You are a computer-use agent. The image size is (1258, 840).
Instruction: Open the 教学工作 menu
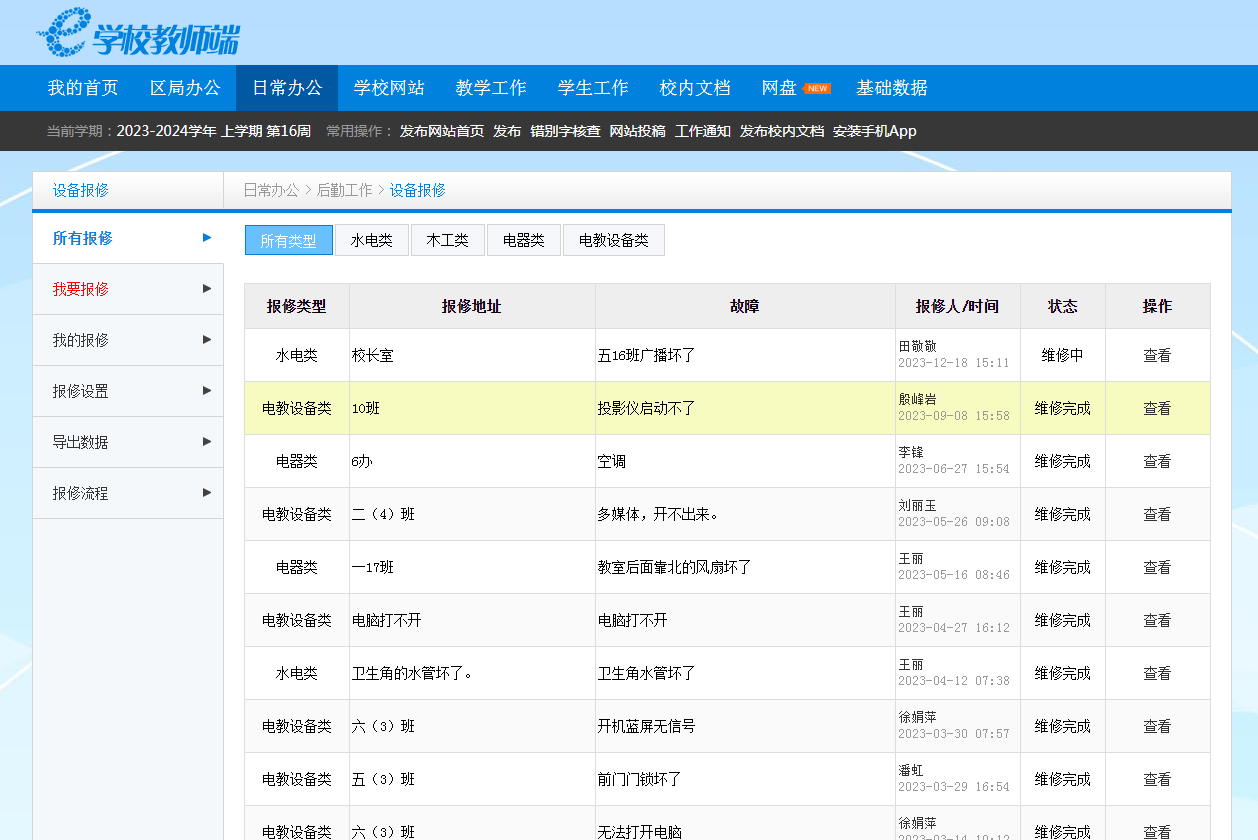(491, 88)
